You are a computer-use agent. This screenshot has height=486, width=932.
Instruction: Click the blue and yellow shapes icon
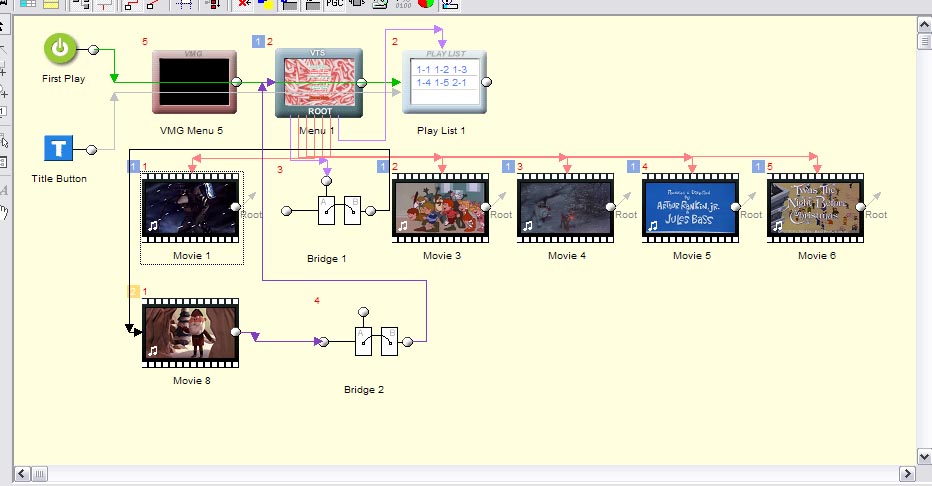tap(265, 4)
